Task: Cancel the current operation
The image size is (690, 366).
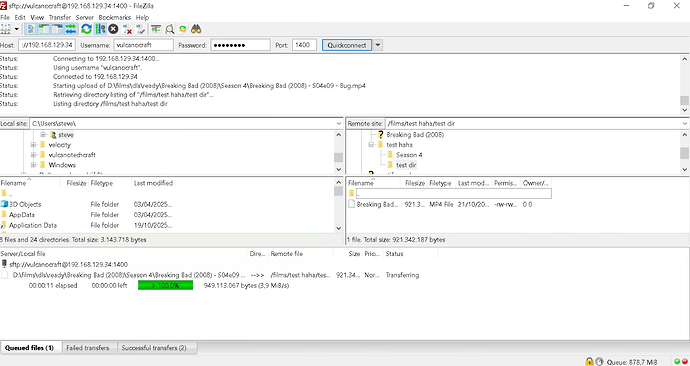Action: coord(113,29)
